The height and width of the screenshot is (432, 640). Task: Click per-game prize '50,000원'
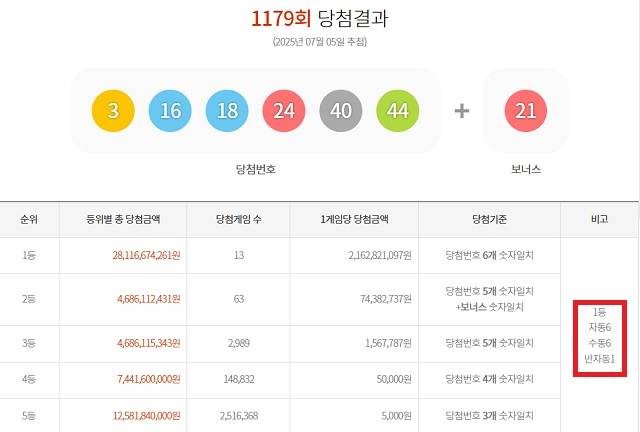tap(394, 379)
